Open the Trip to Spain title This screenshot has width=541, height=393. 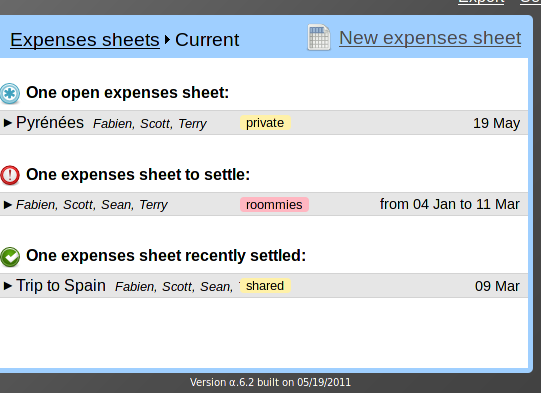[x=61, y=286]
